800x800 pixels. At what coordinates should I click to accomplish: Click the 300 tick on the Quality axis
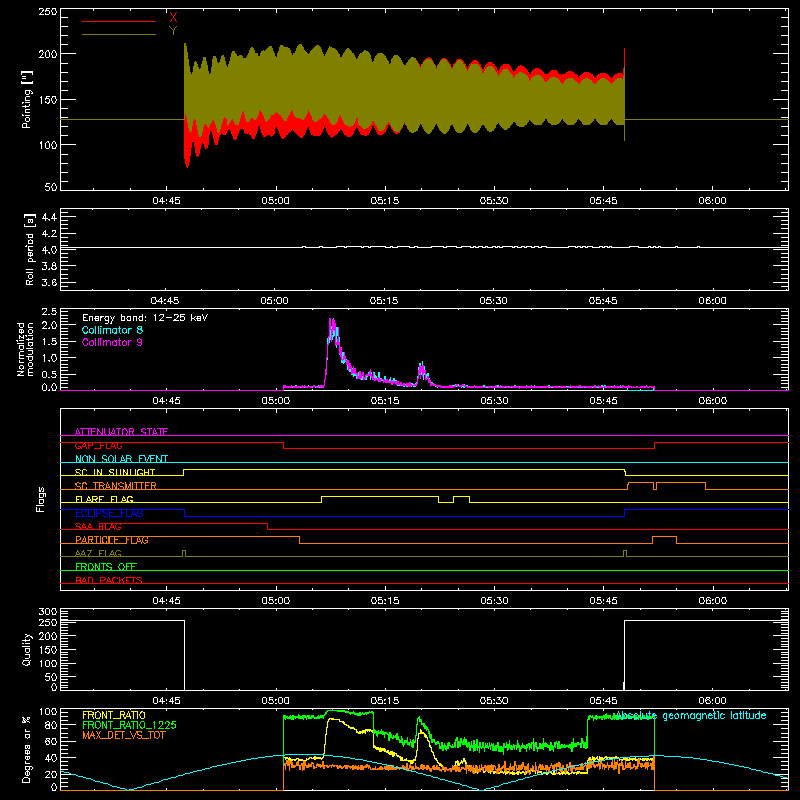48,612
